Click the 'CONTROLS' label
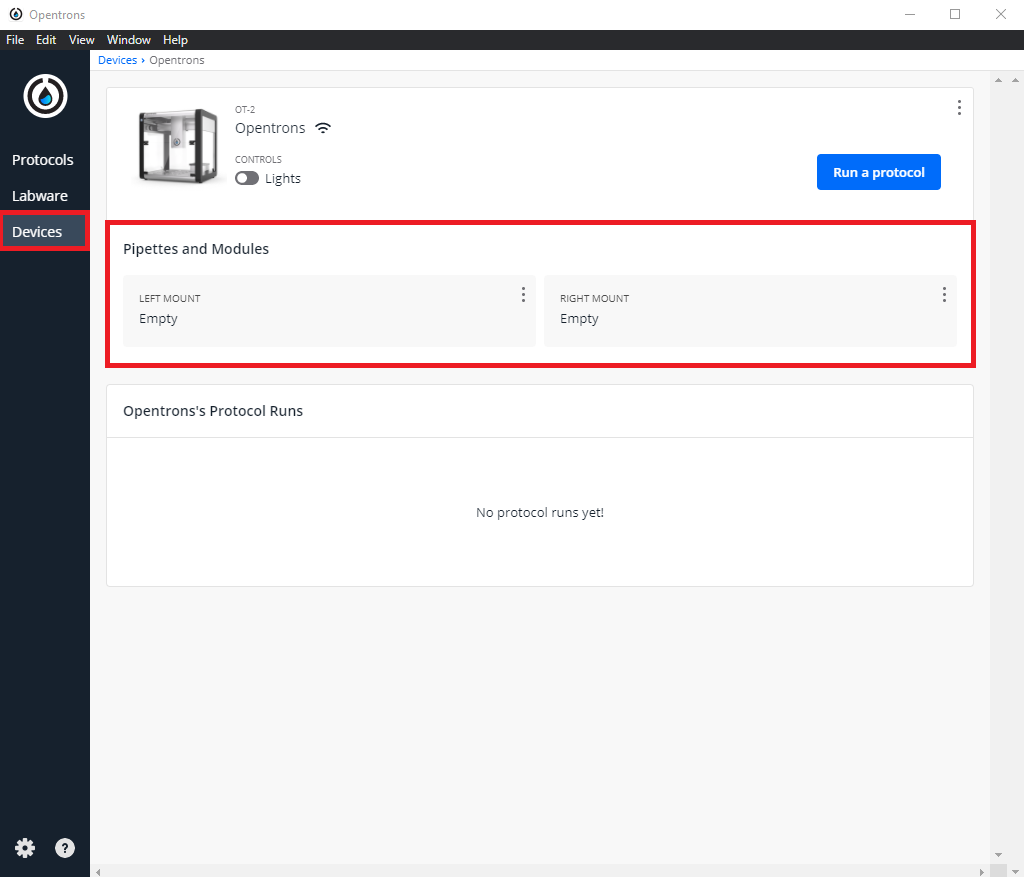Screen dimensions: 1024x877 click(258, 159)
